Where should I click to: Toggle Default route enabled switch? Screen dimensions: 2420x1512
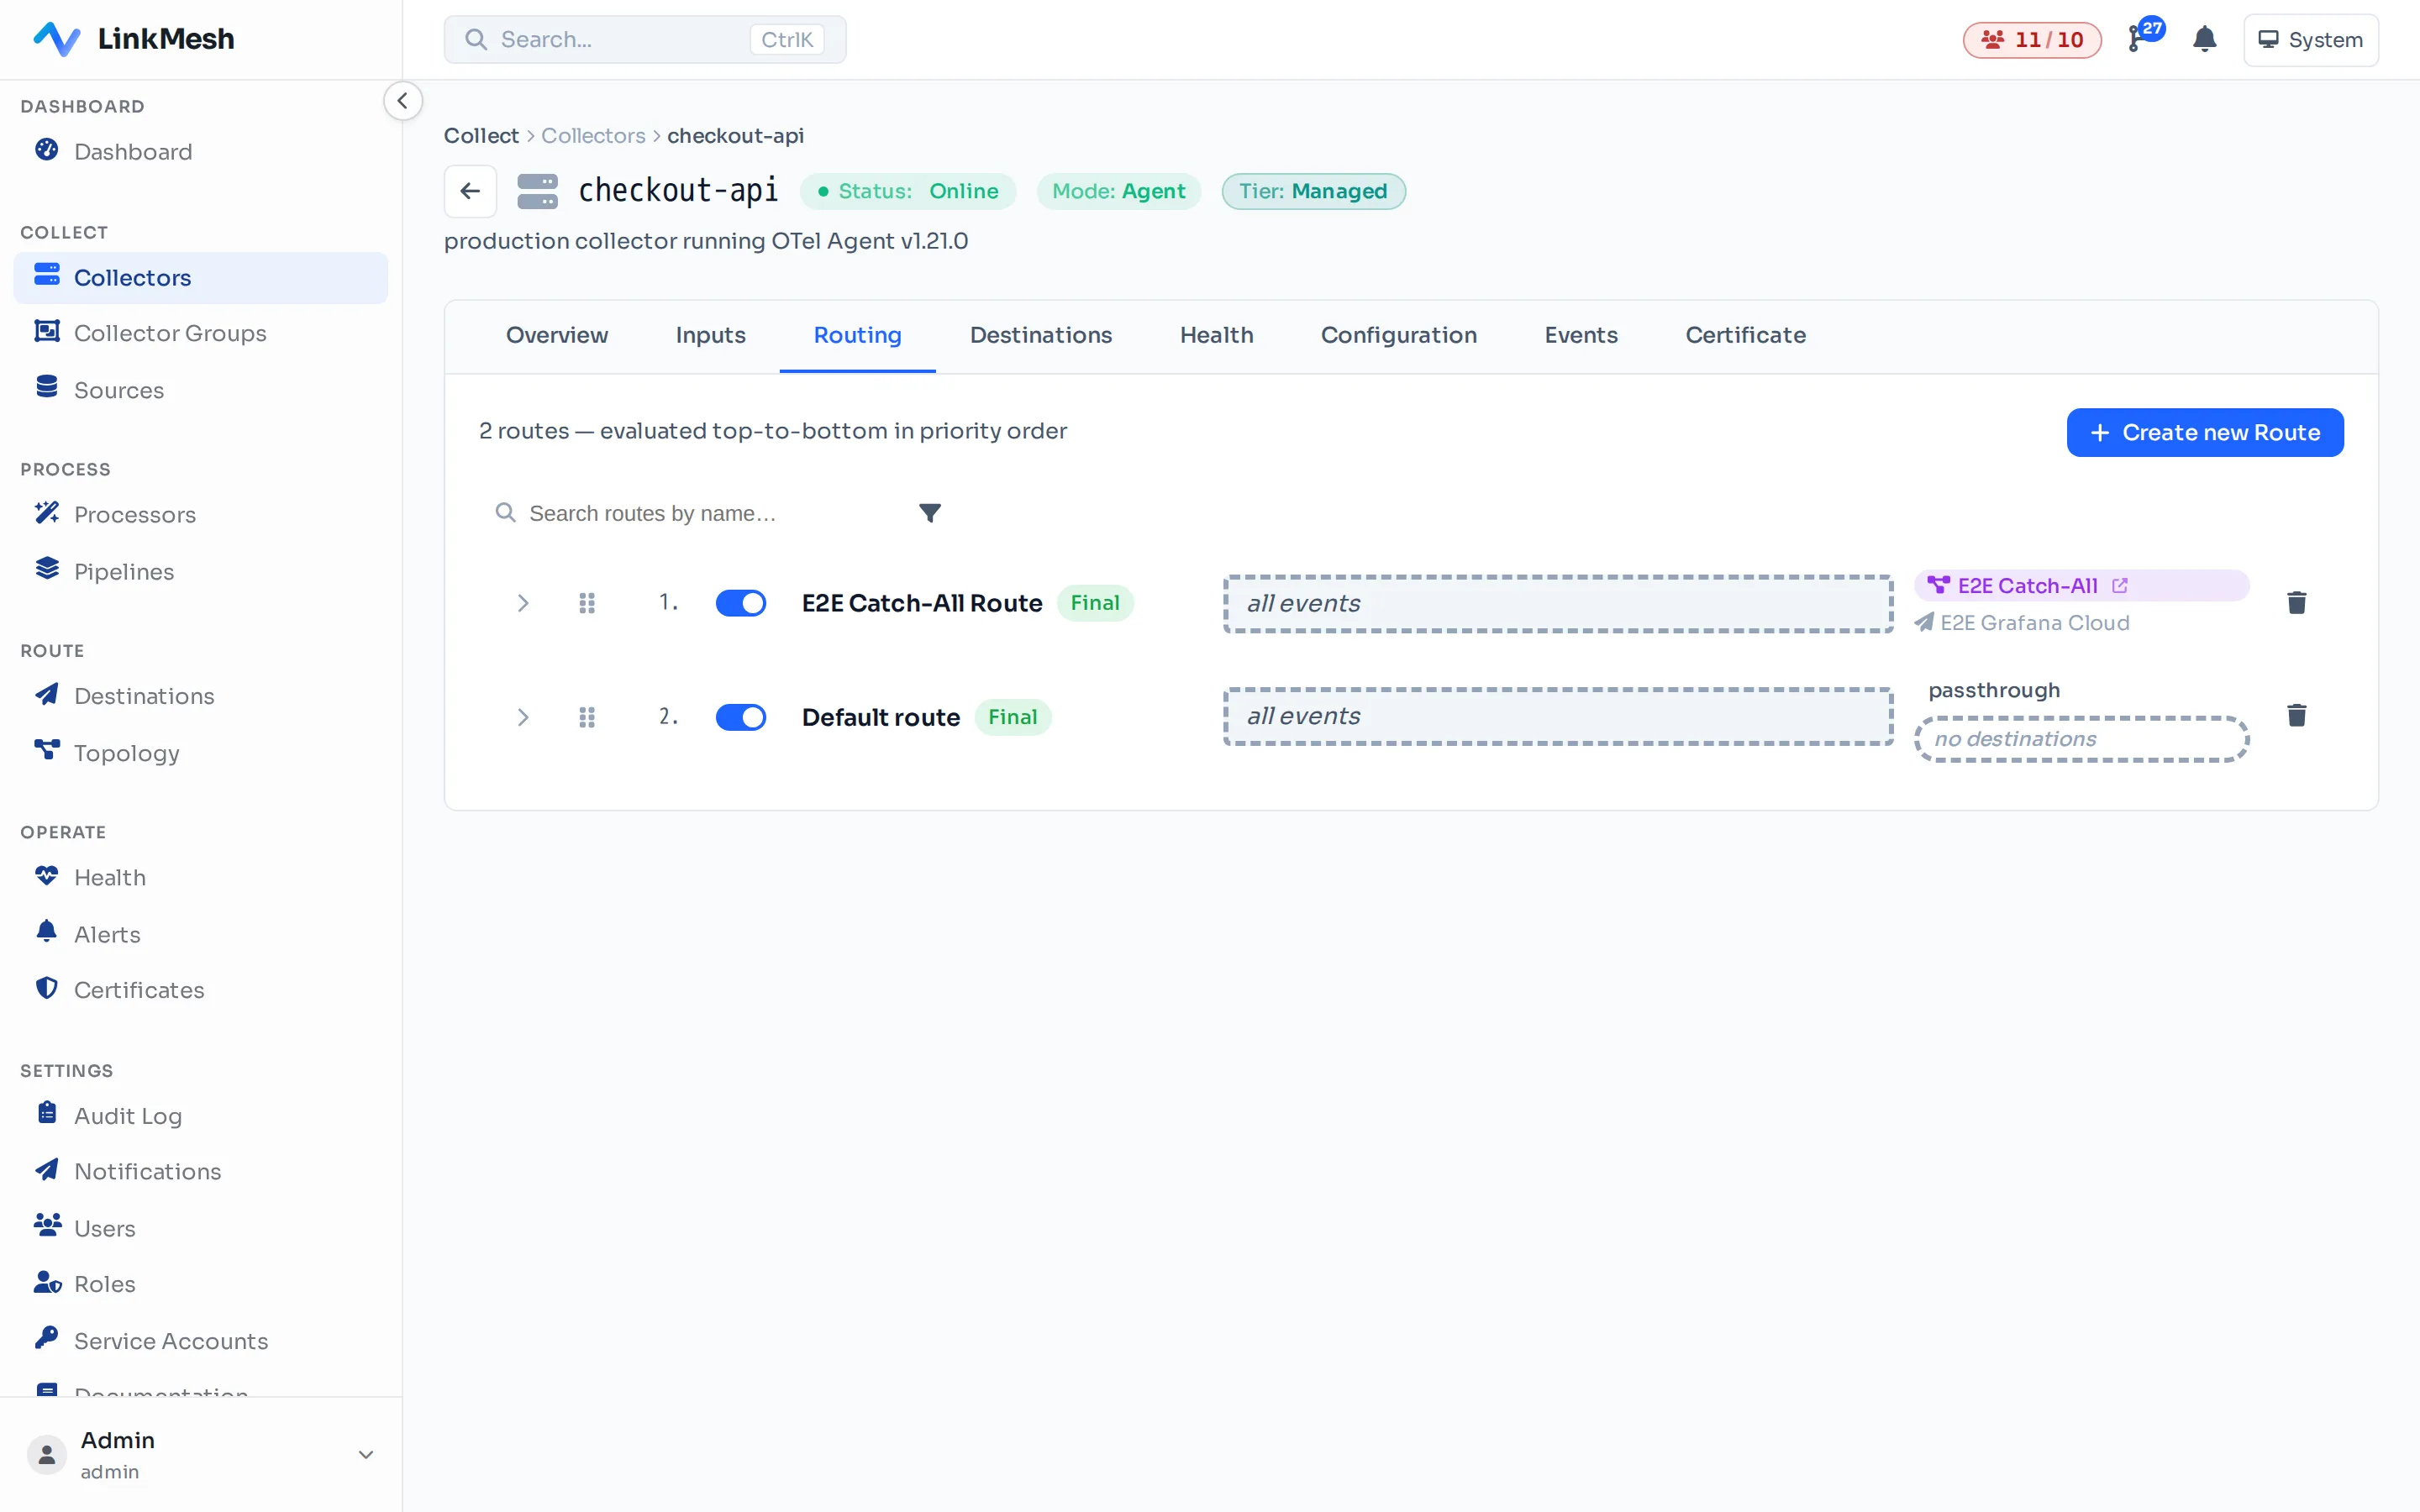point(740,717)
